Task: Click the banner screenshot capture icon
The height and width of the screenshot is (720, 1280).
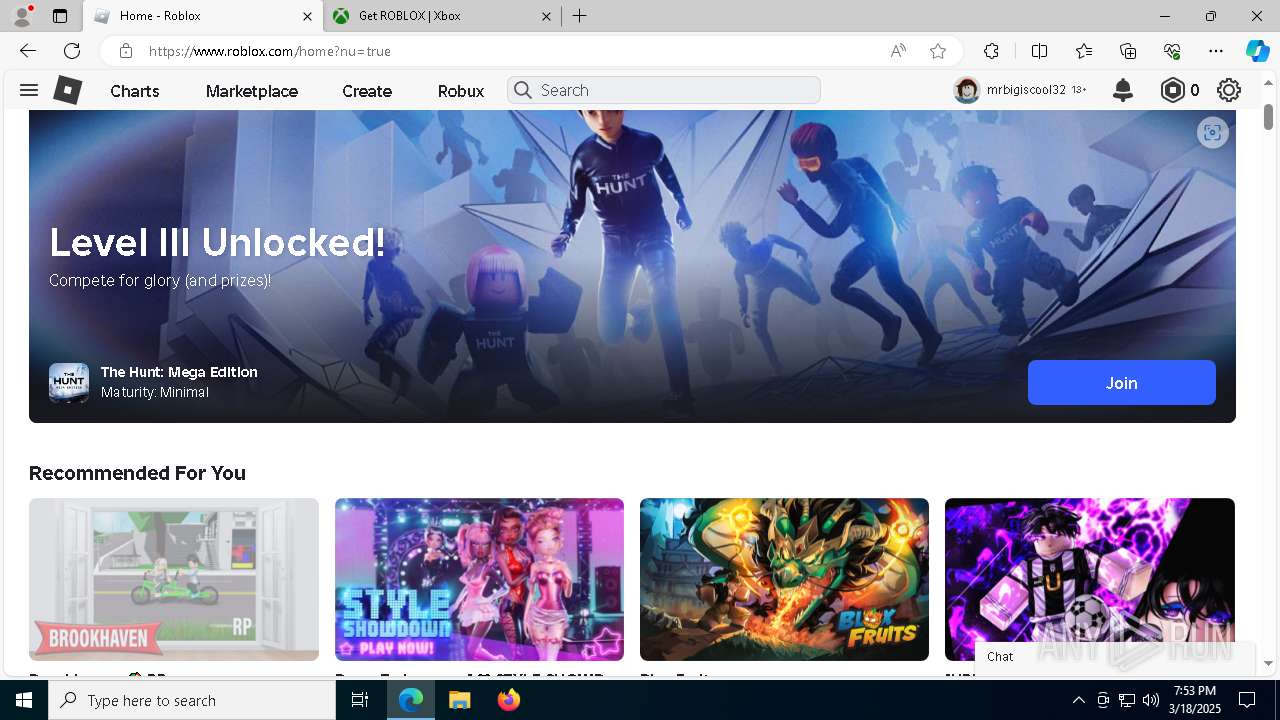Action: click(x=1212, y=133)
